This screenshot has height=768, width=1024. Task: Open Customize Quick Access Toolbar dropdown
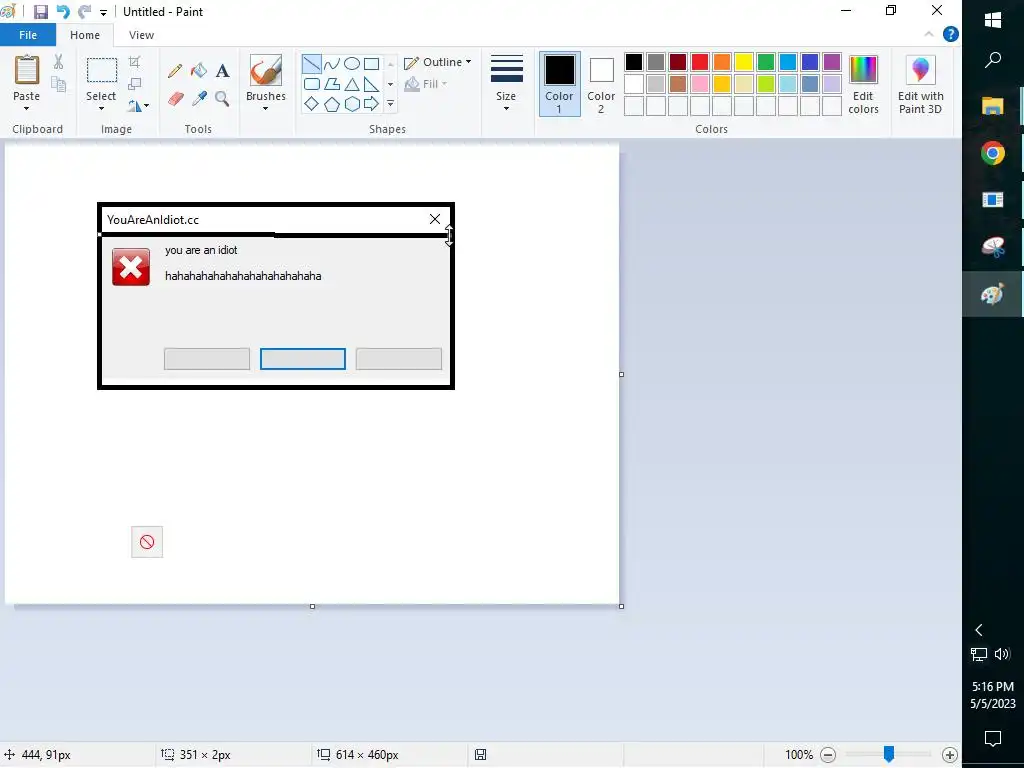[103, 12]
